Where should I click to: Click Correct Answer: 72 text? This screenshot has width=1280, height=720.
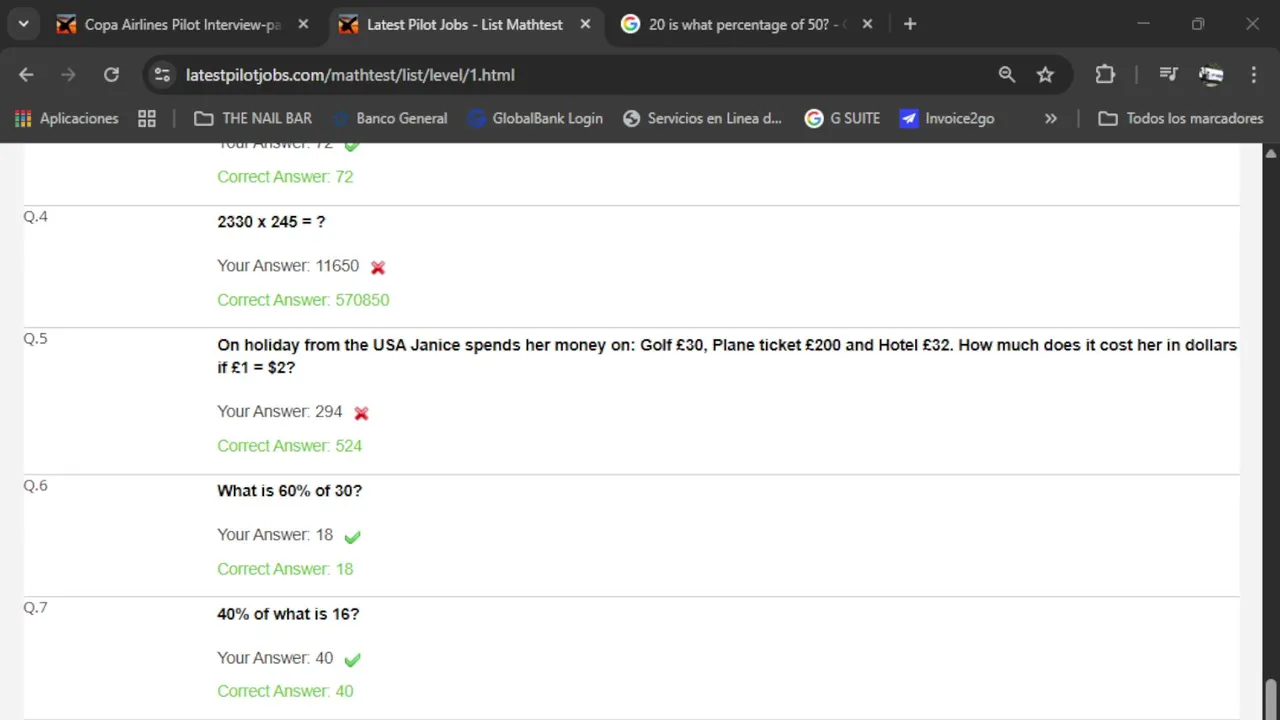click(x=285, y=177)
